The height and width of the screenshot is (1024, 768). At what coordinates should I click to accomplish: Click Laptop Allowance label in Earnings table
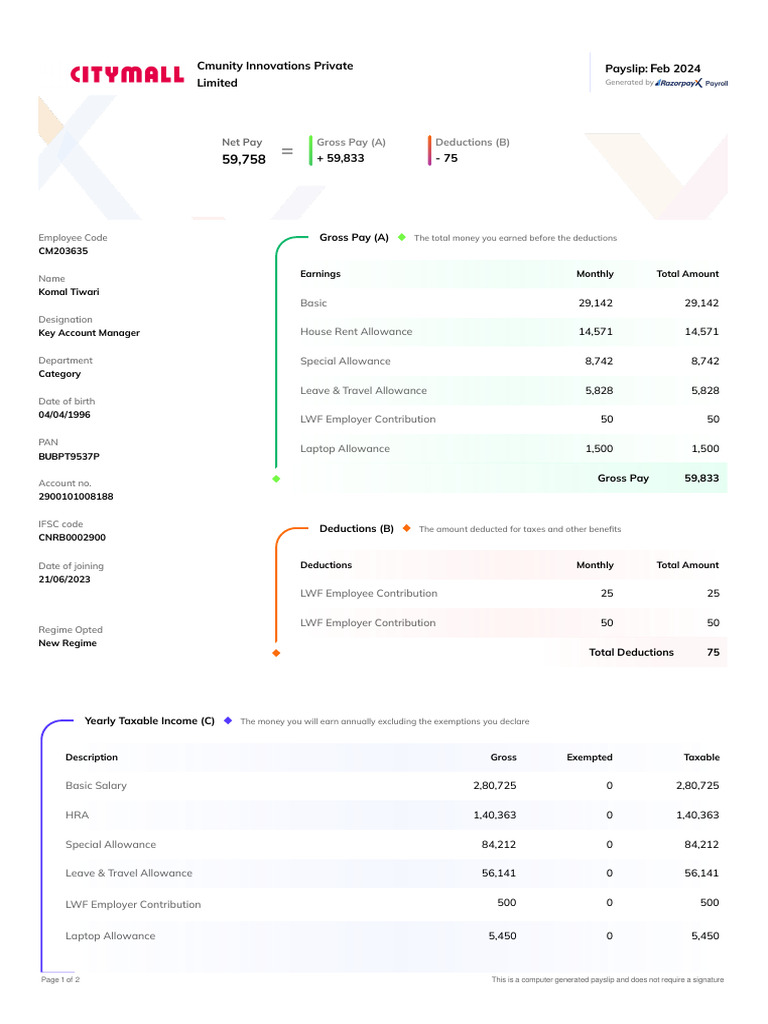click(345, 449)
